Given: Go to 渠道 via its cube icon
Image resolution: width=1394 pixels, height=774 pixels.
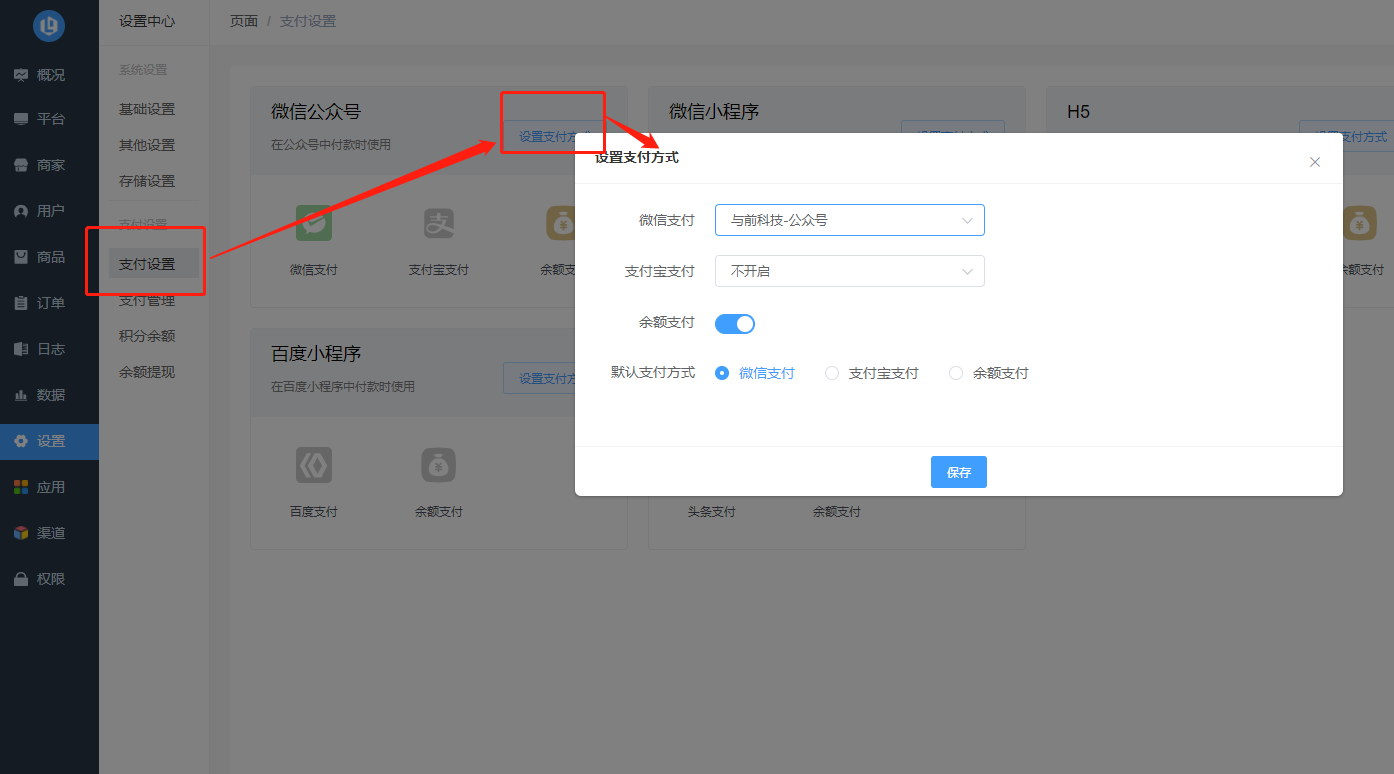Looking at the screenshot, I should 20,533.
